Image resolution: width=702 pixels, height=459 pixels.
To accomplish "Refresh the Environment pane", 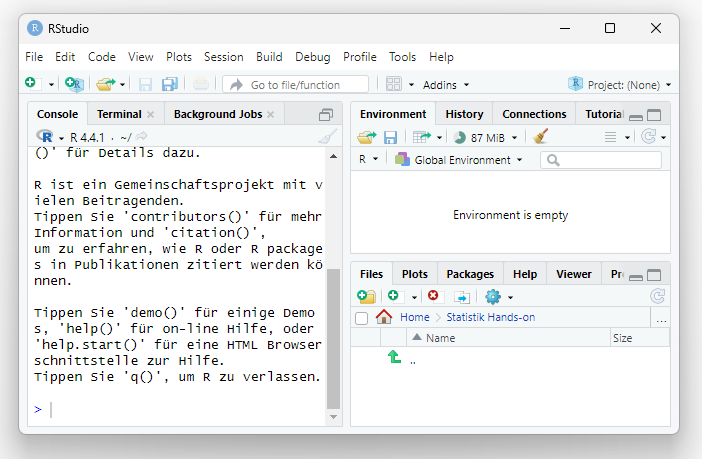I will coord(649,136).
